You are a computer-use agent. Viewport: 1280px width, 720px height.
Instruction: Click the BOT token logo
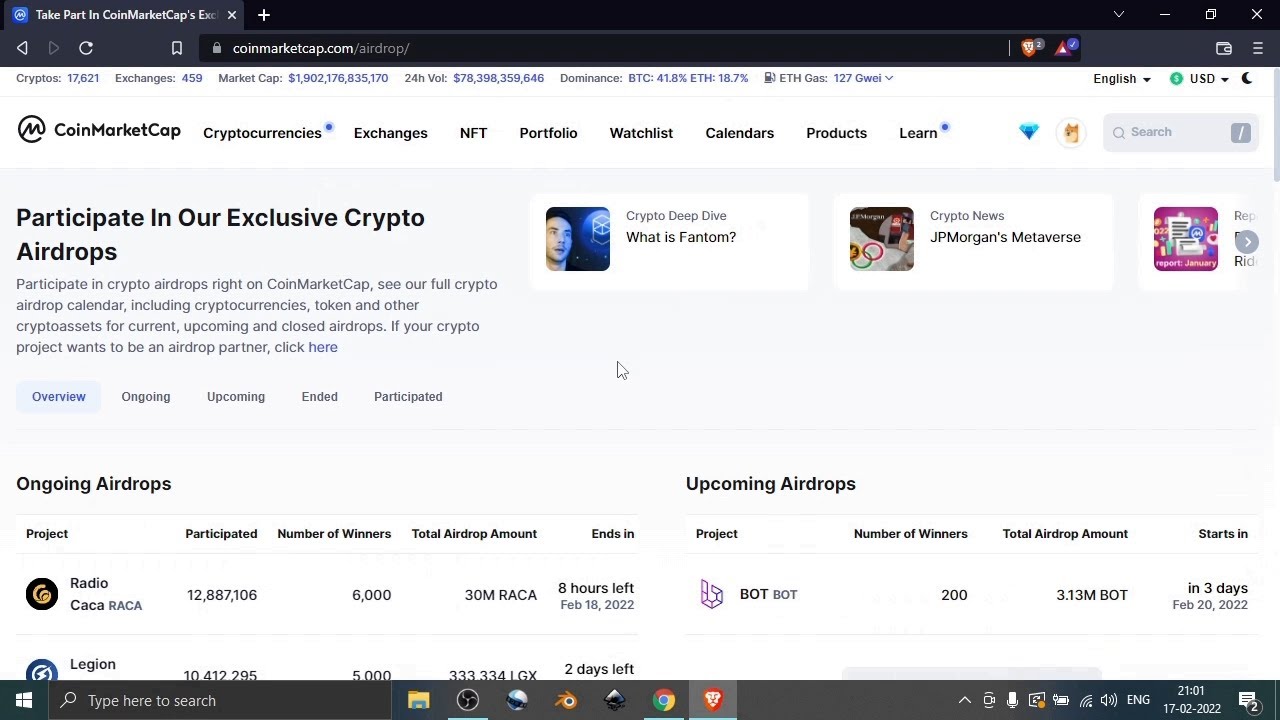tap(712, 594)
